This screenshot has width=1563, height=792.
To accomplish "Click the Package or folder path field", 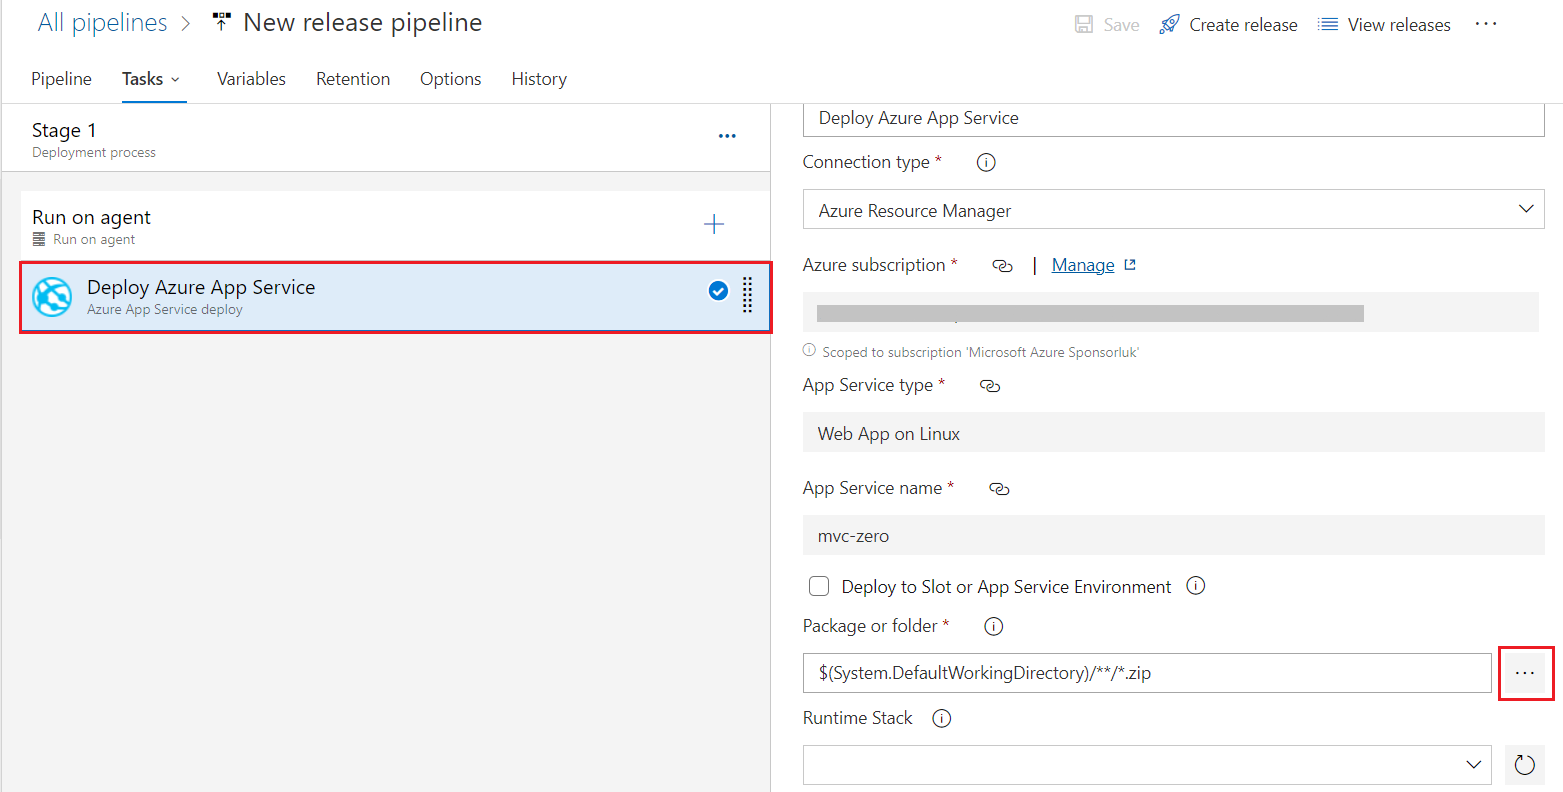I will coord(1146,673).
